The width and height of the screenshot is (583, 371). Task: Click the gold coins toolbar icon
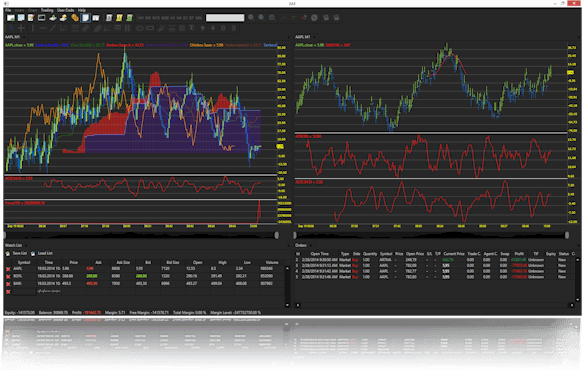[75, 17]
